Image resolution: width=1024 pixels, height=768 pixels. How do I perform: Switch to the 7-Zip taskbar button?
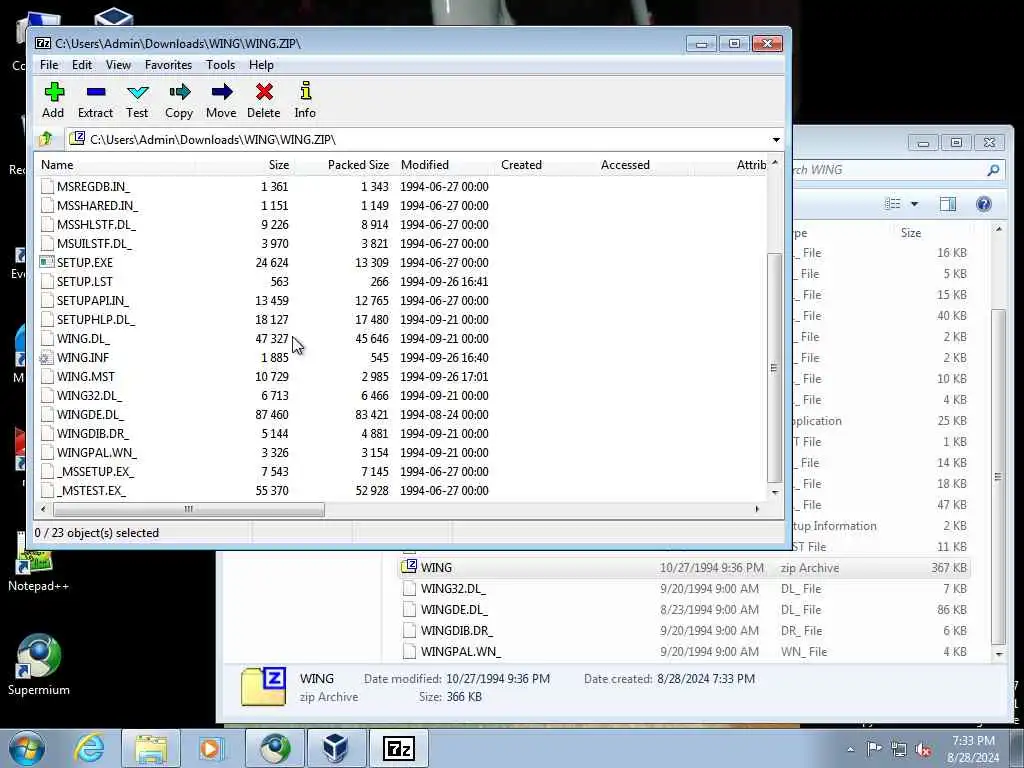pyautogui.click(x=399, y=748)
